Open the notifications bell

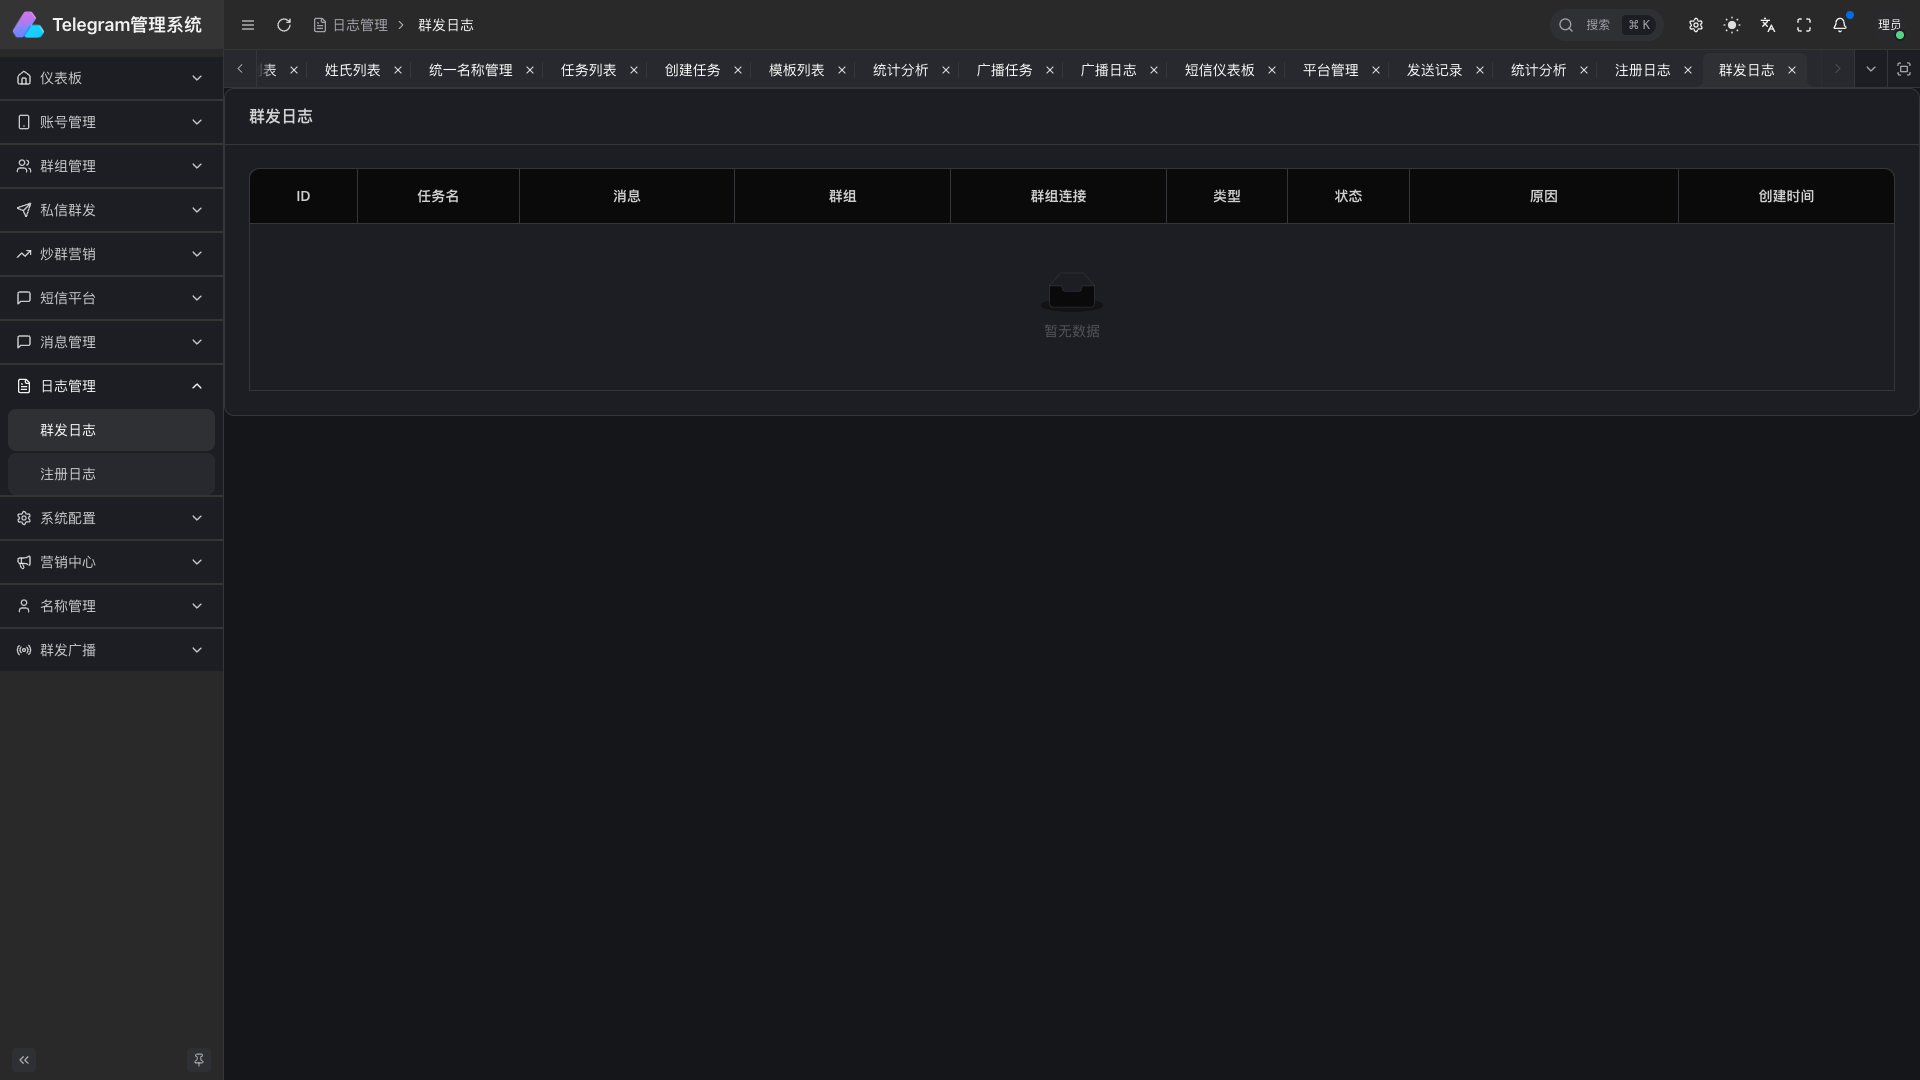pyautogui.click(x=1840, y=25)
